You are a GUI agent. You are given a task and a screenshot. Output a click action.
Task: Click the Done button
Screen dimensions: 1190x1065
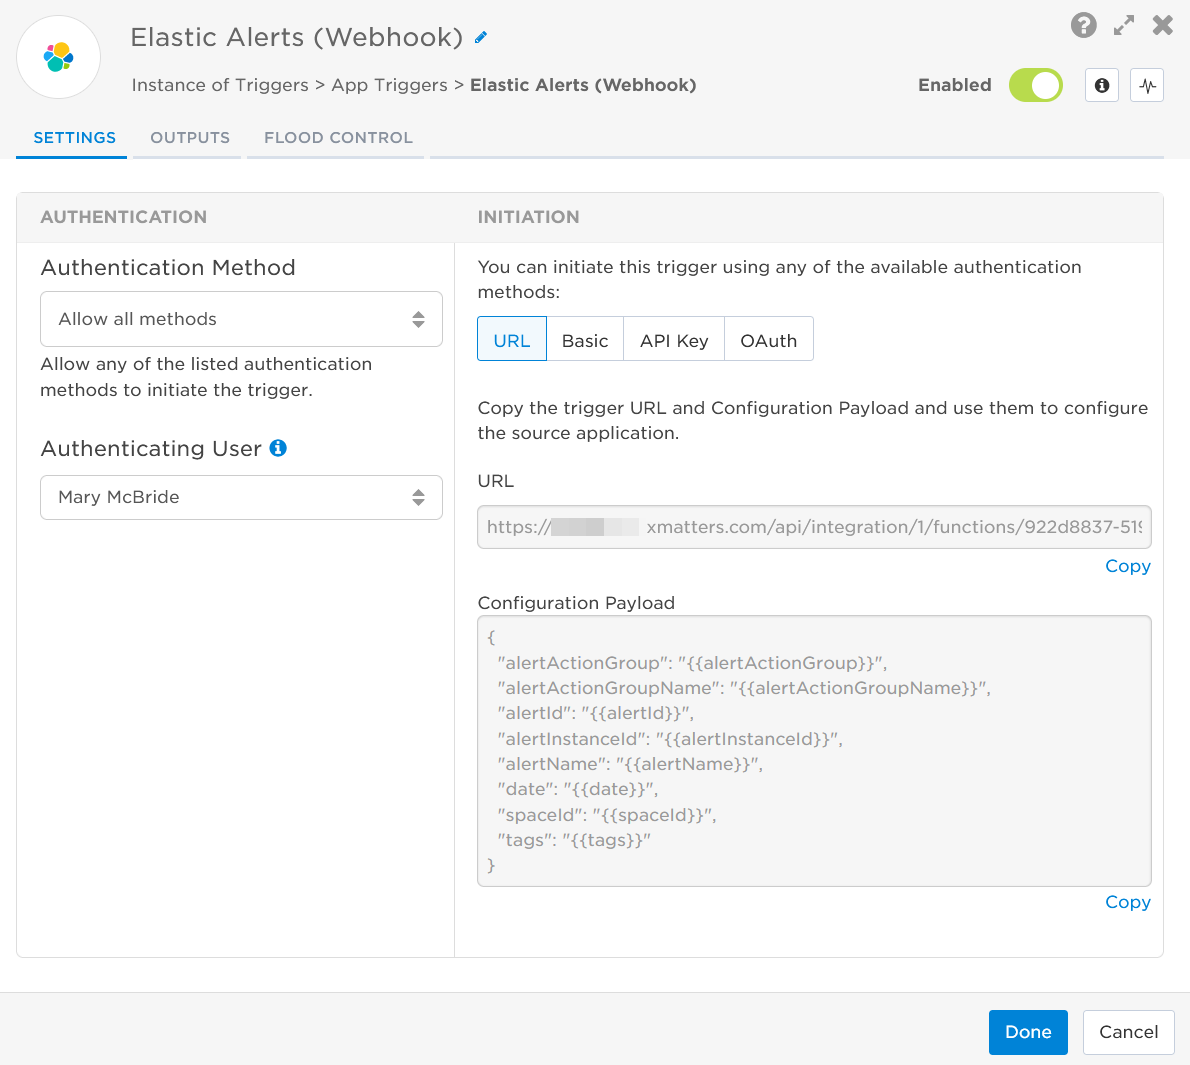click(1028, 1032)
